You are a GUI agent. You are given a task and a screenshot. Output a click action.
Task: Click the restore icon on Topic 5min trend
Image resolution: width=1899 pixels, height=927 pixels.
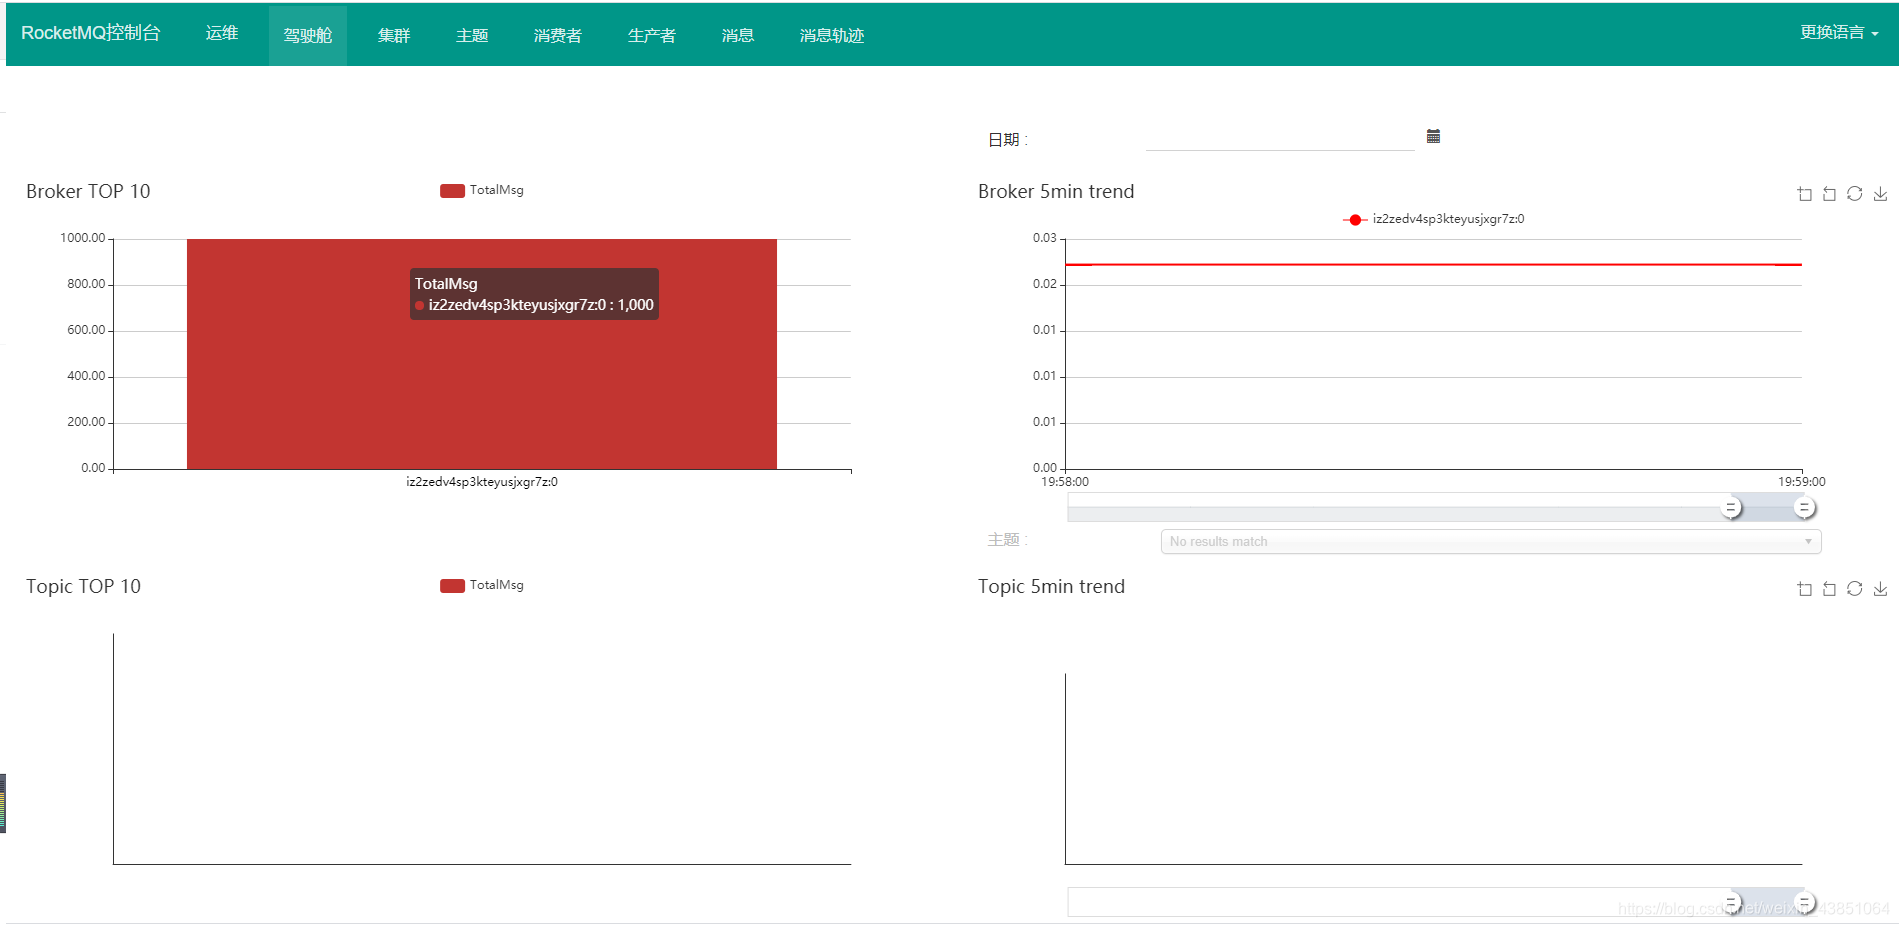click(1854, 589)
